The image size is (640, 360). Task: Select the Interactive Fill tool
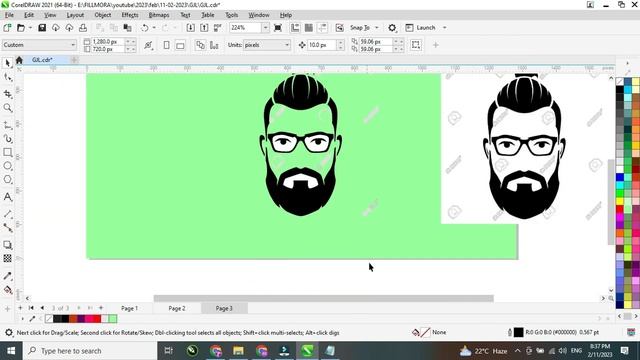click(x=7, y=290)
